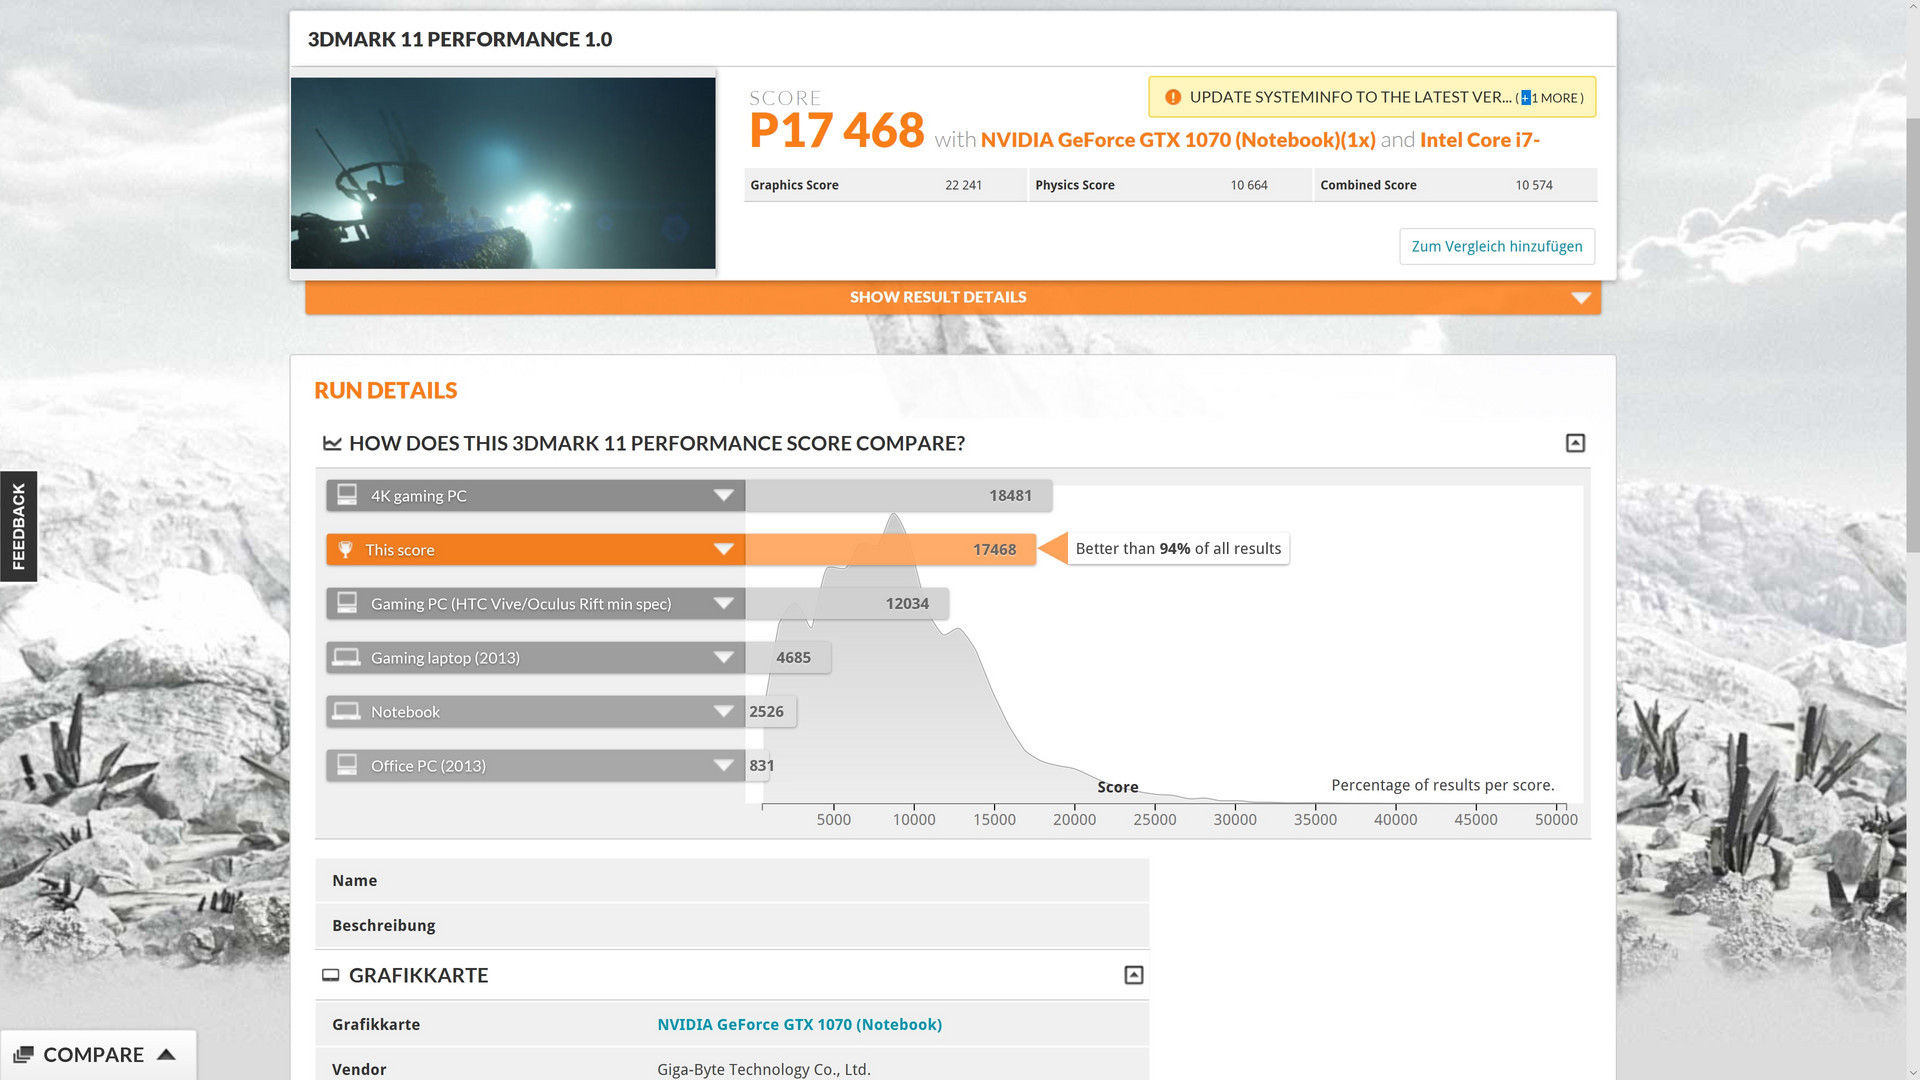Open the This score dropdown arrow
Viewport: 1920px width, 1080px height.
click(x=724, y=549)
